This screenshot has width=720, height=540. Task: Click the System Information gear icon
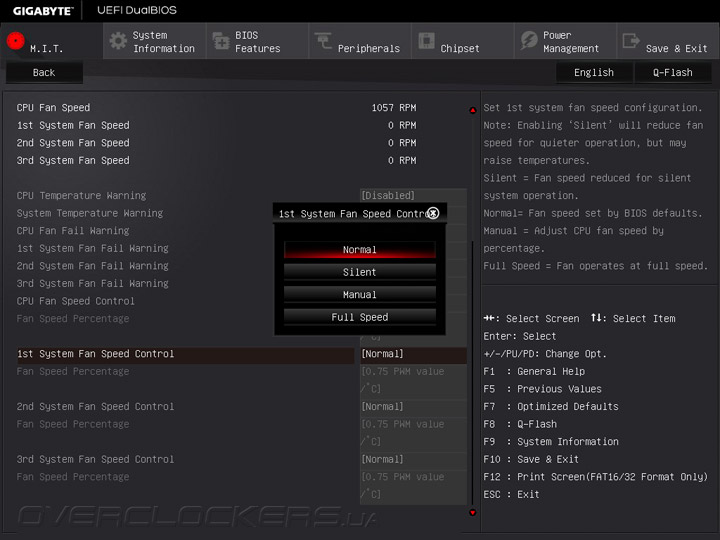[x=118, y=41]
